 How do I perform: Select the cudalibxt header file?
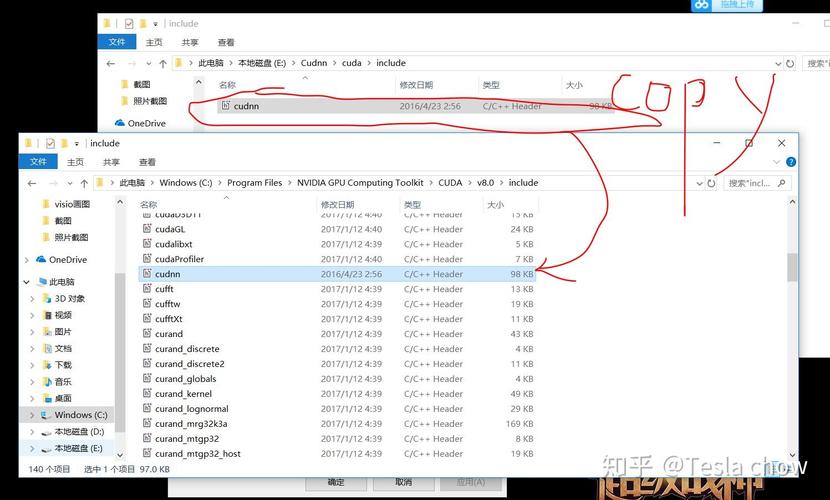click(x=337, y=244)
